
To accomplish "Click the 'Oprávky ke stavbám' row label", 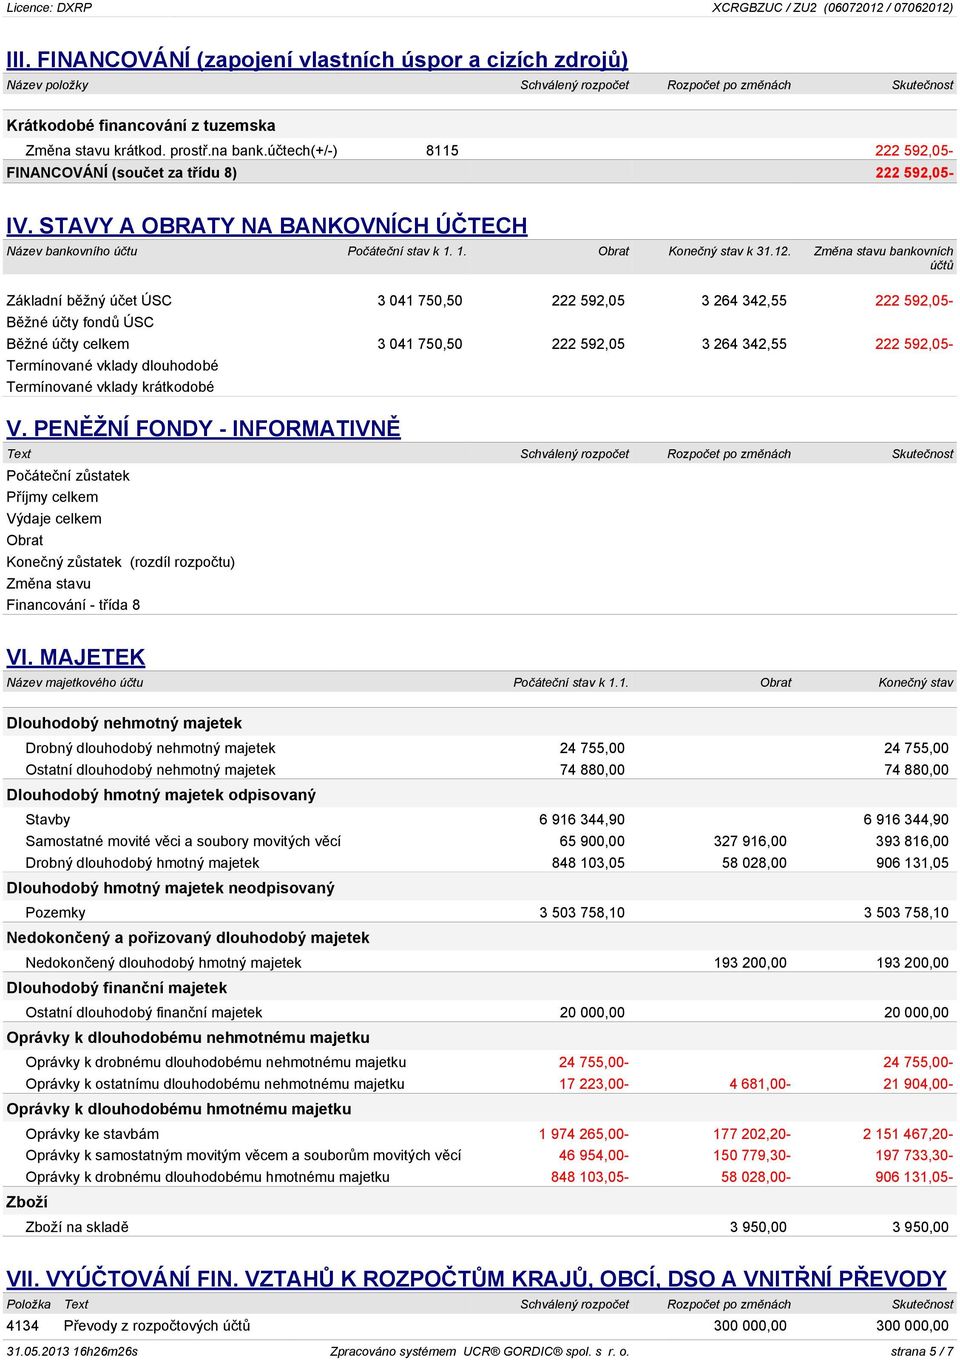I will pos(92,1134).
